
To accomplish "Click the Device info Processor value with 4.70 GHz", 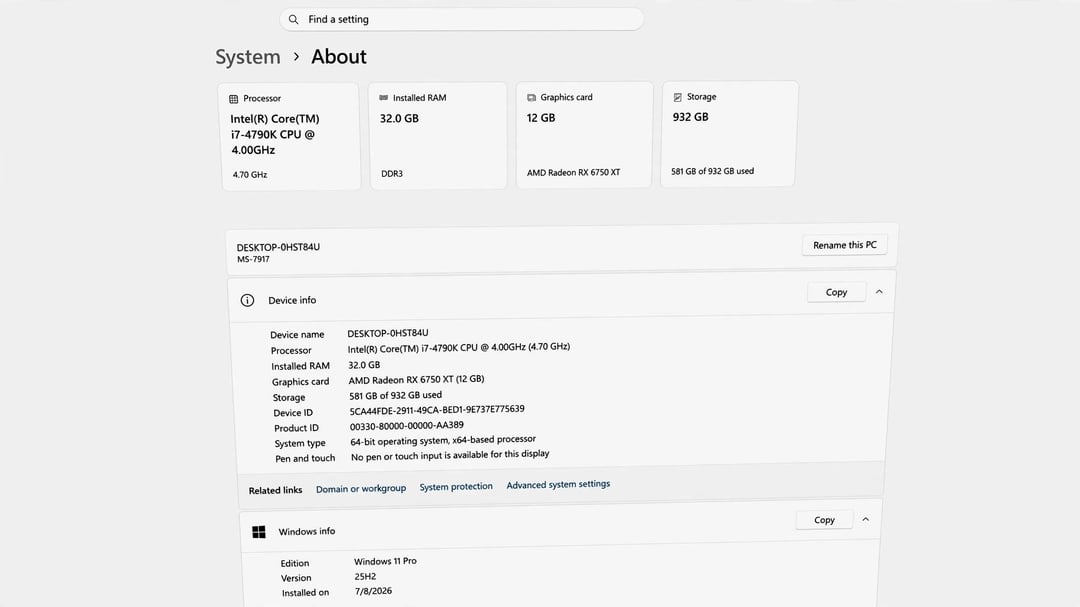I will coord(459,348).
